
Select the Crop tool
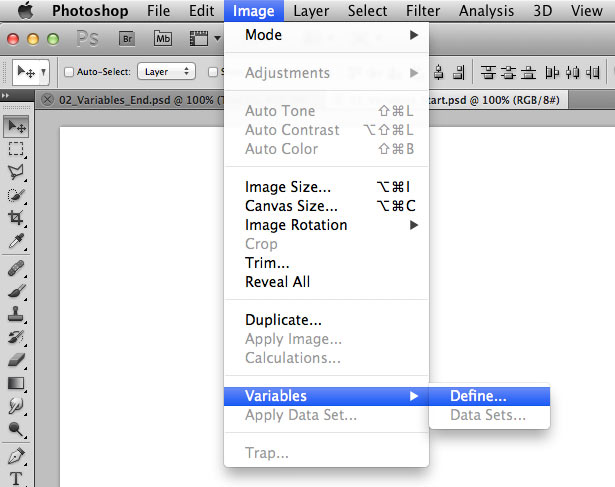click(x=16, y=218)
